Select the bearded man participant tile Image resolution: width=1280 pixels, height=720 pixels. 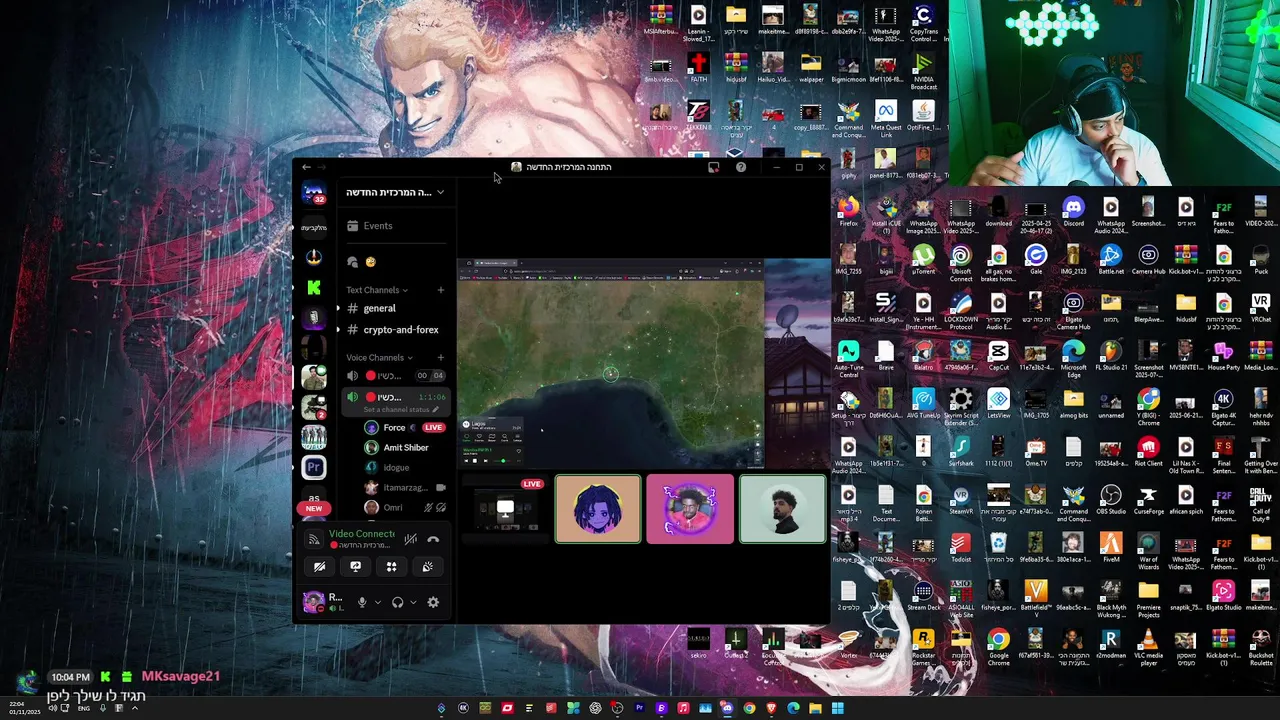click(x=783, y=509)
